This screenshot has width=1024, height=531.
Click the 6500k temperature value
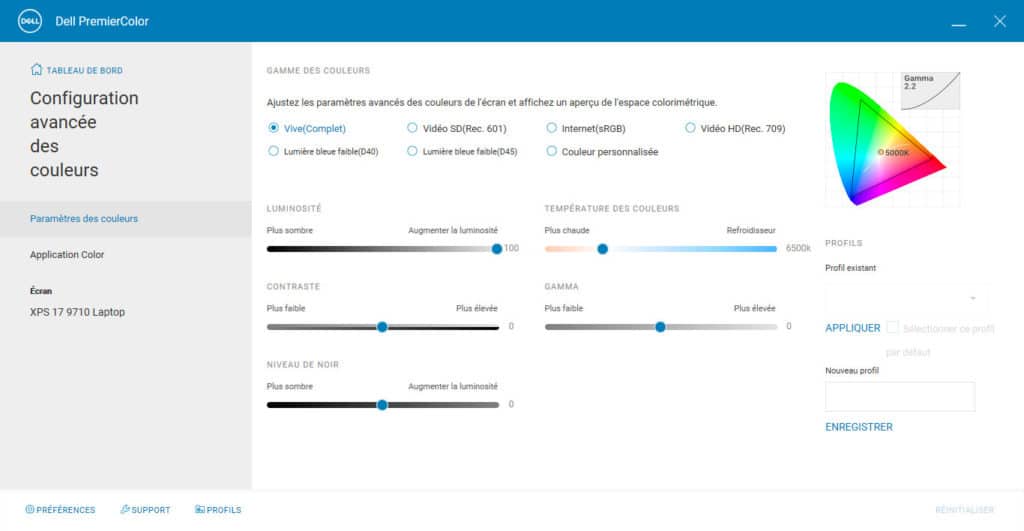pyautogui.click(x=798, y=248)
